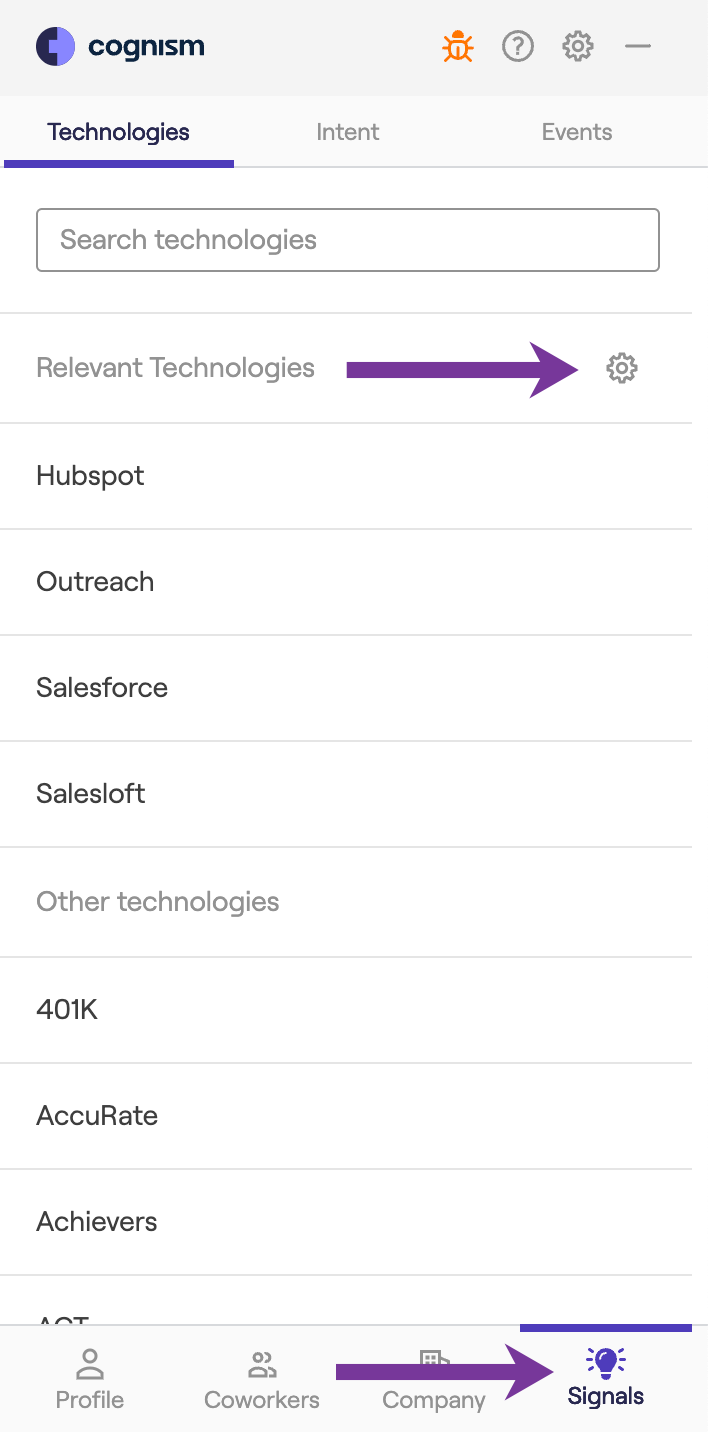Choose the Outreach technology row
The width and height of the screenshot is (708, 1432).
coord(95,582)
